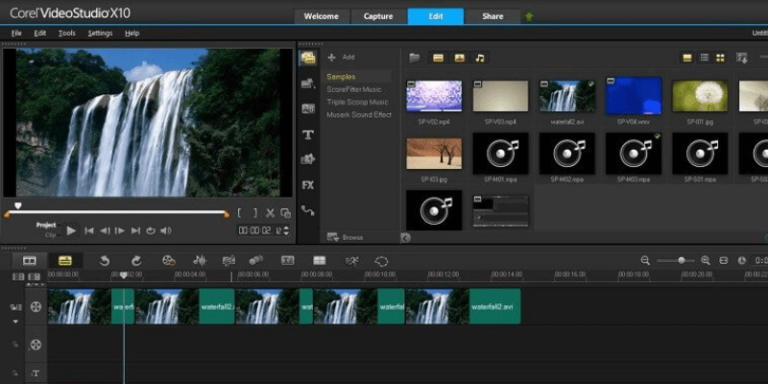Collapse library panel with the left chevron
Image resolution: width=768 pixels, height=384 pixels.
[x=406, y=238]
